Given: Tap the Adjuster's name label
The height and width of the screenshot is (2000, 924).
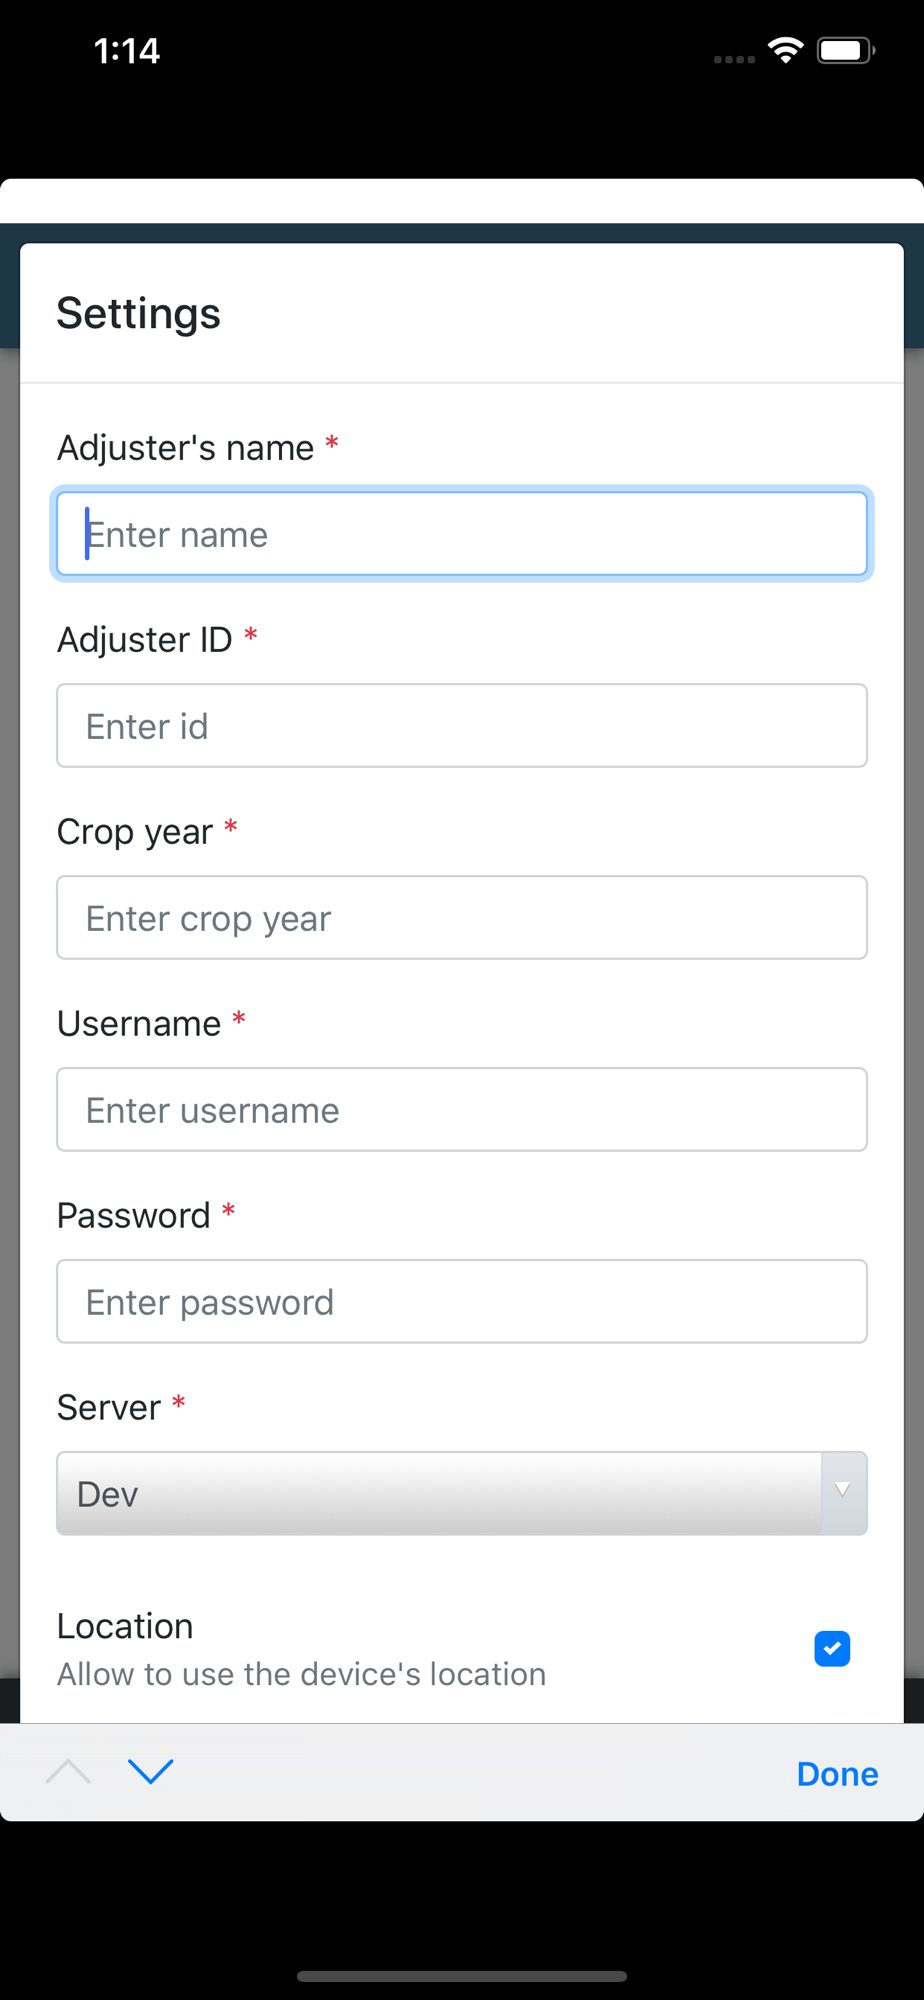Looking at the screenshot, I should tap(186, 448).
